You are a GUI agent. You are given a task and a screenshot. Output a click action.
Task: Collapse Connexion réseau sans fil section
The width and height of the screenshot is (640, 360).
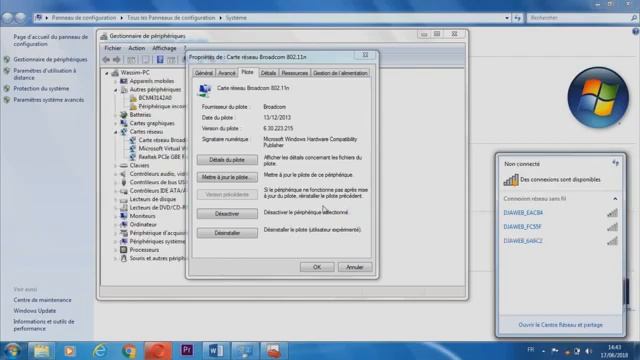point(615,199)
